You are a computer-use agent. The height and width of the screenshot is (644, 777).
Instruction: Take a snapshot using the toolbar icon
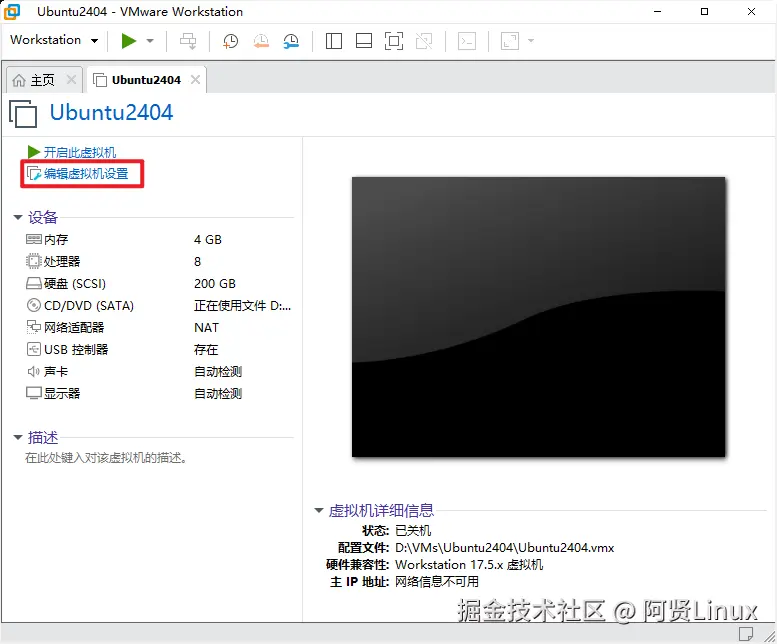pos(230,41)
